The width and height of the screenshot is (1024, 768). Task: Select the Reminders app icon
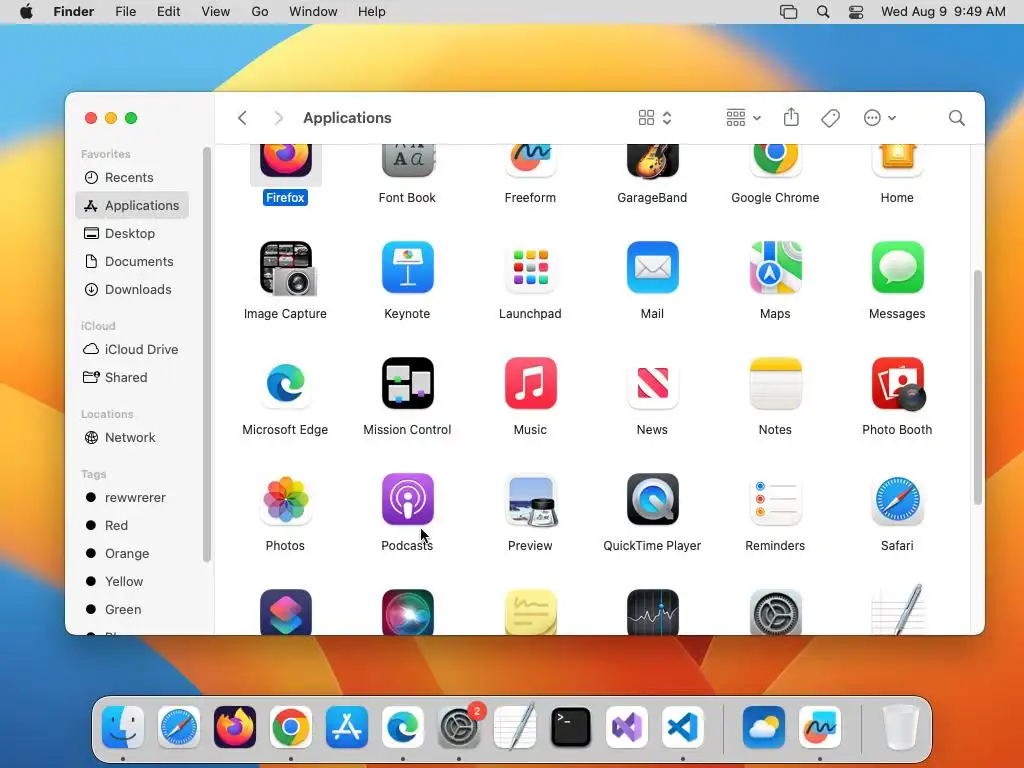[x=775, y=500]
